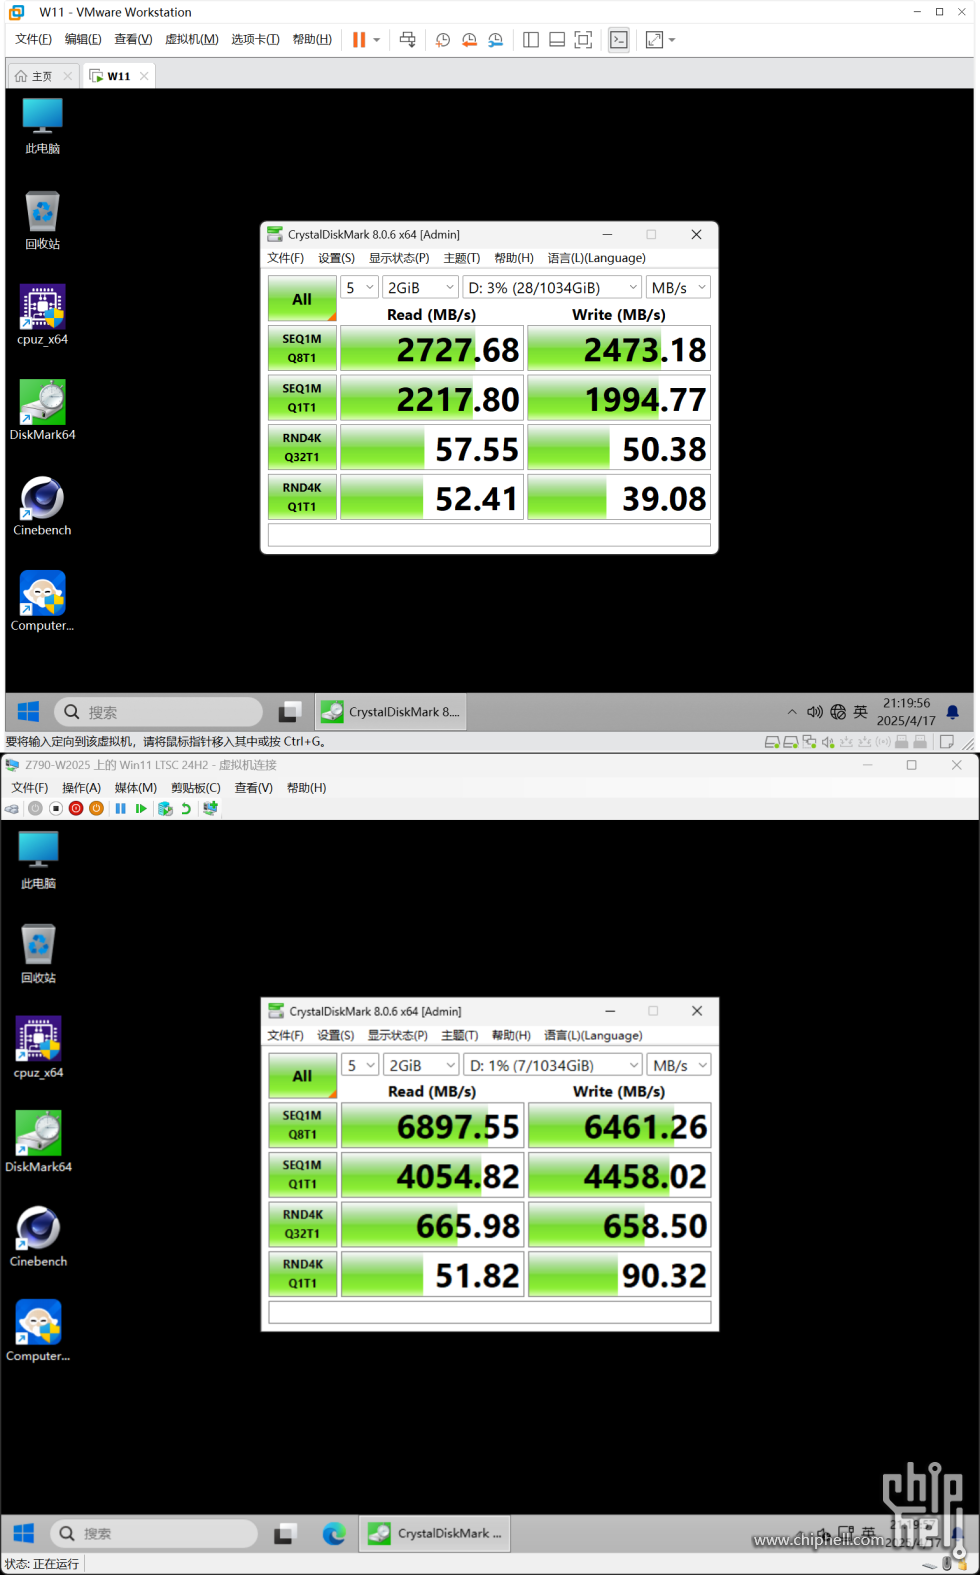Click the CrystalDiskMark taskbar button in W11 VM
980x1575 pixels.
tap(392, 712)
